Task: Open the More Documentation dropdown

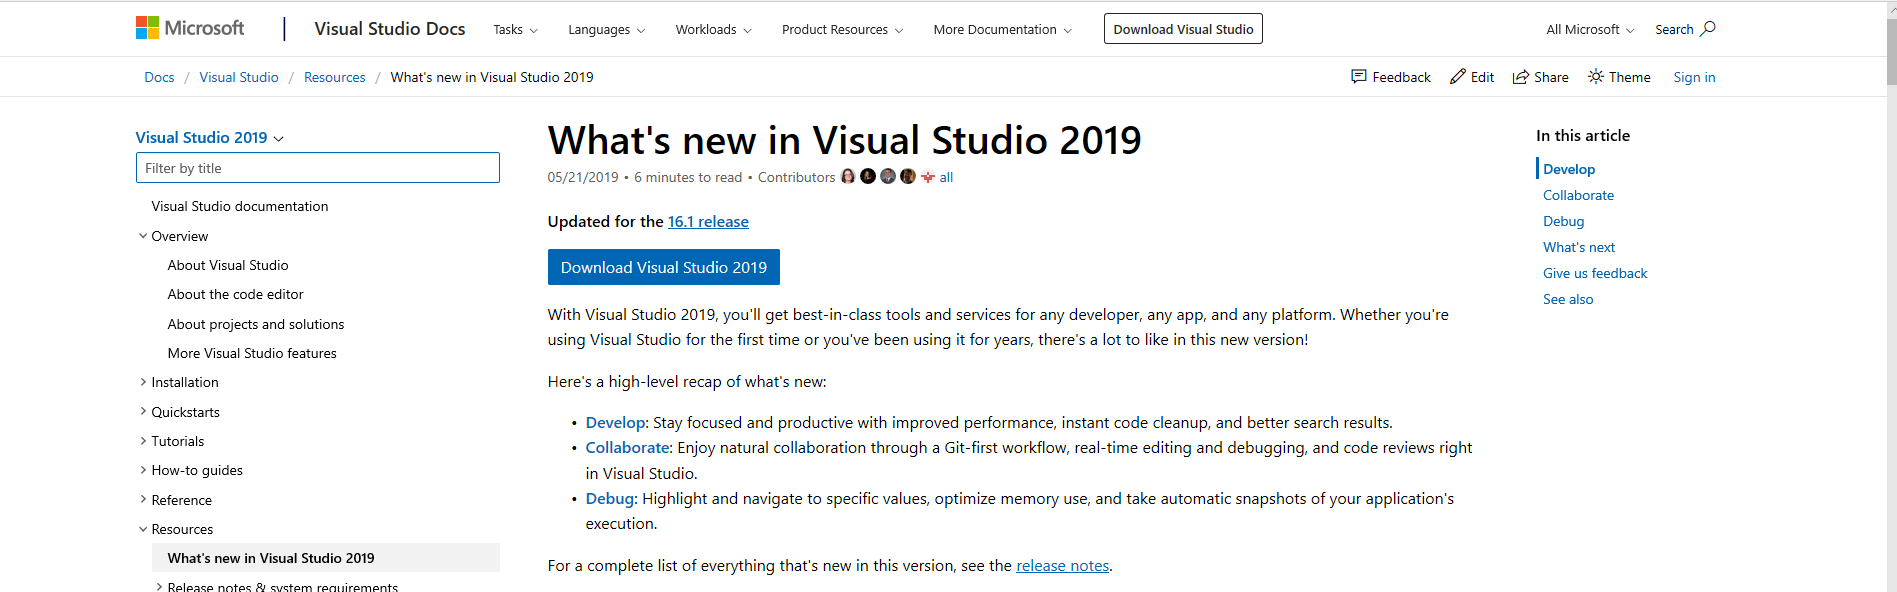Action: tap(1002, 29)
